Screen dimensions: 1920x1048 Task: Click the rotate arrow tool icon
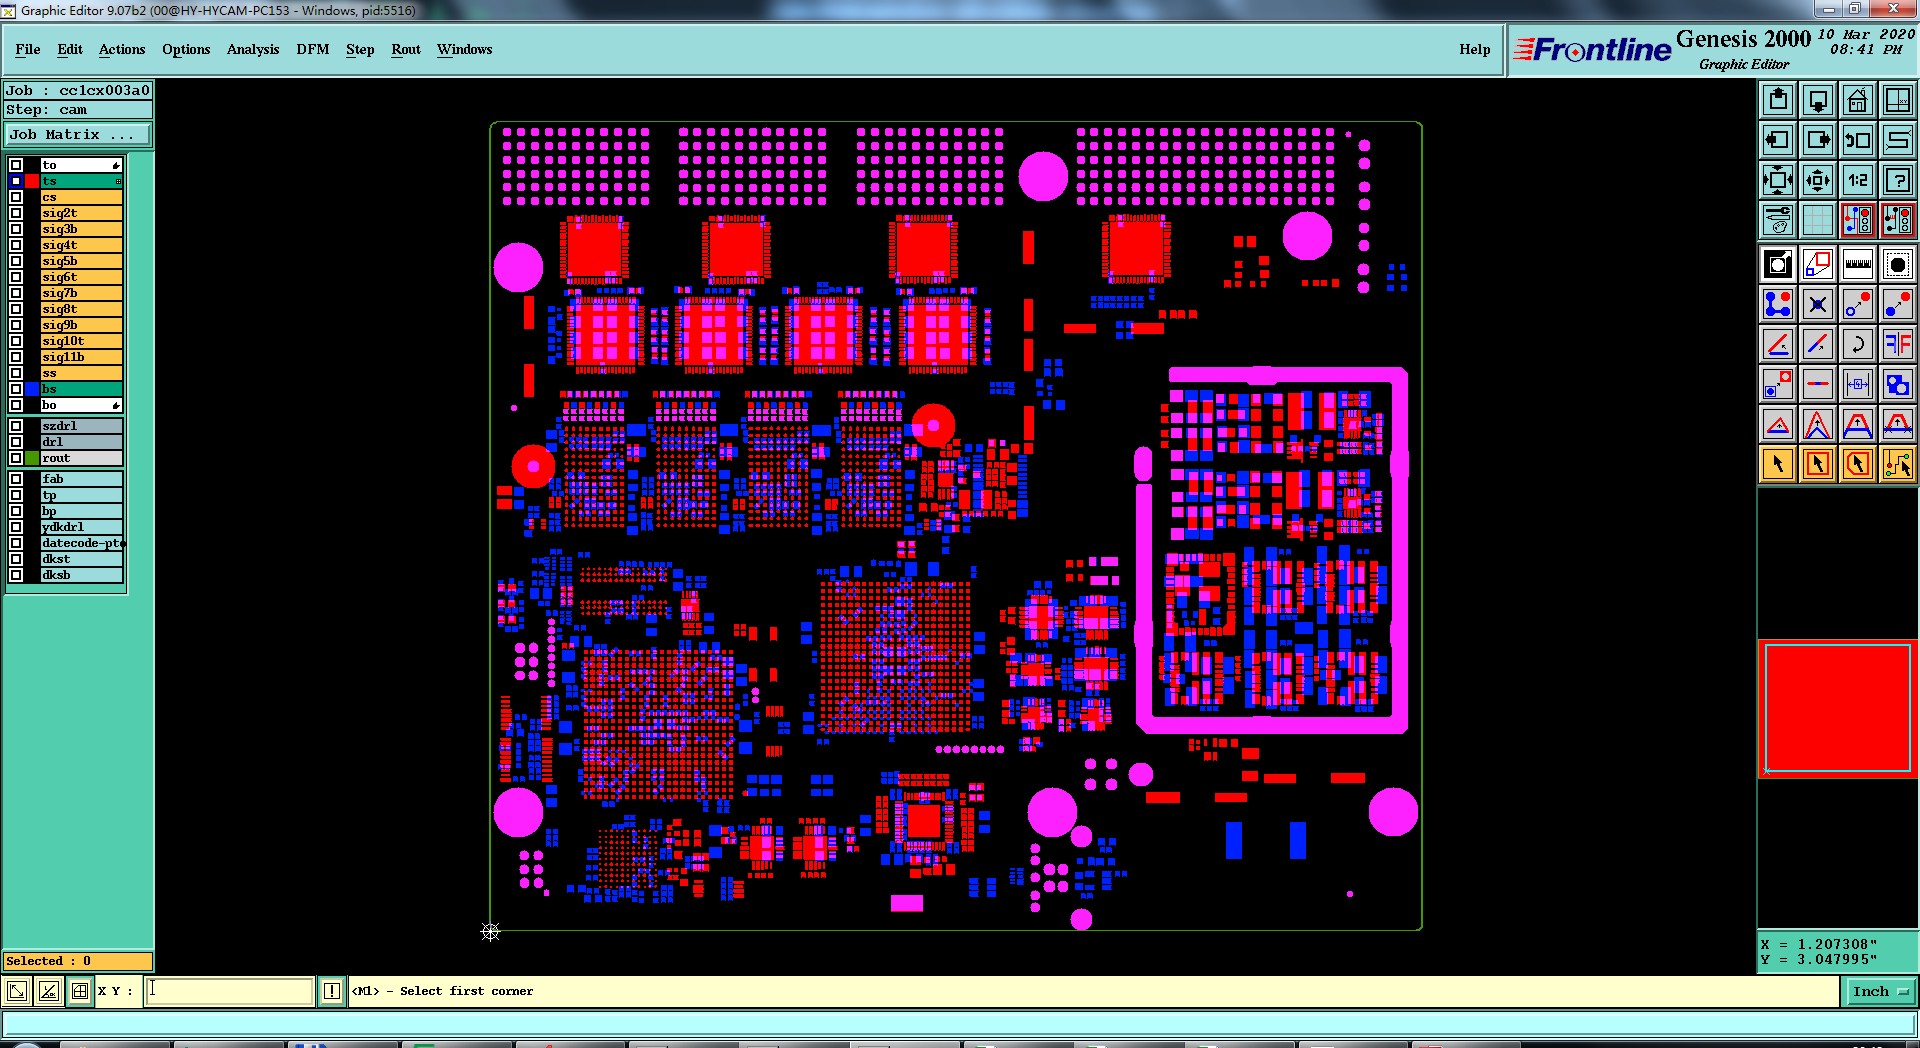(x=1858, y=344)
